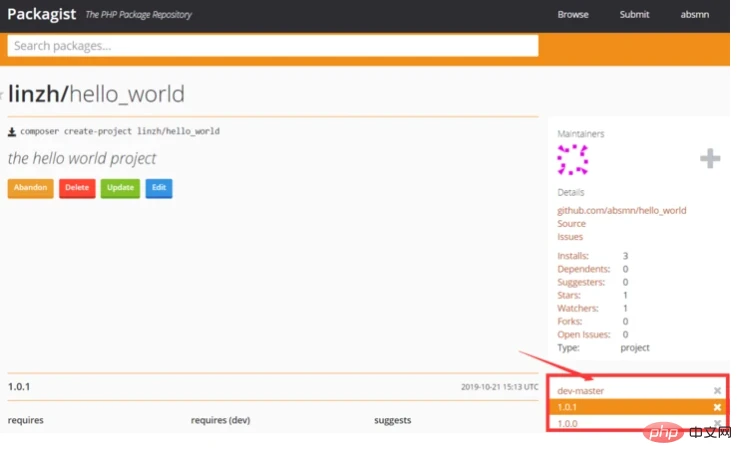The width and height of the screenshot is (742, 465).
Task: Open the github.com/absmn/hello_world link
Action: click(621, 210)
